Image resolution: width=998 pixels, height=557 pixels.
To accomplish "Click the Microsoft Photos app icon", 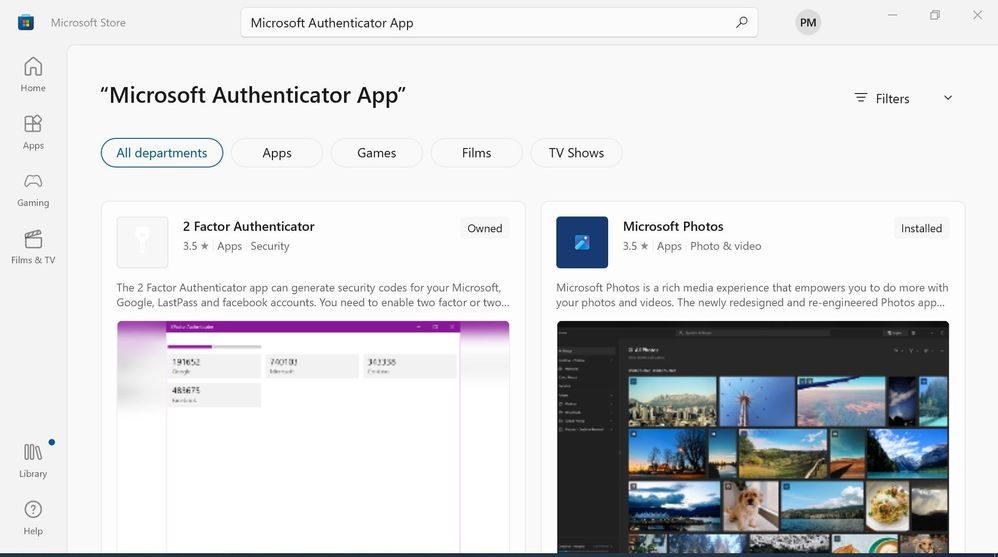I will [x=582, y=242].
